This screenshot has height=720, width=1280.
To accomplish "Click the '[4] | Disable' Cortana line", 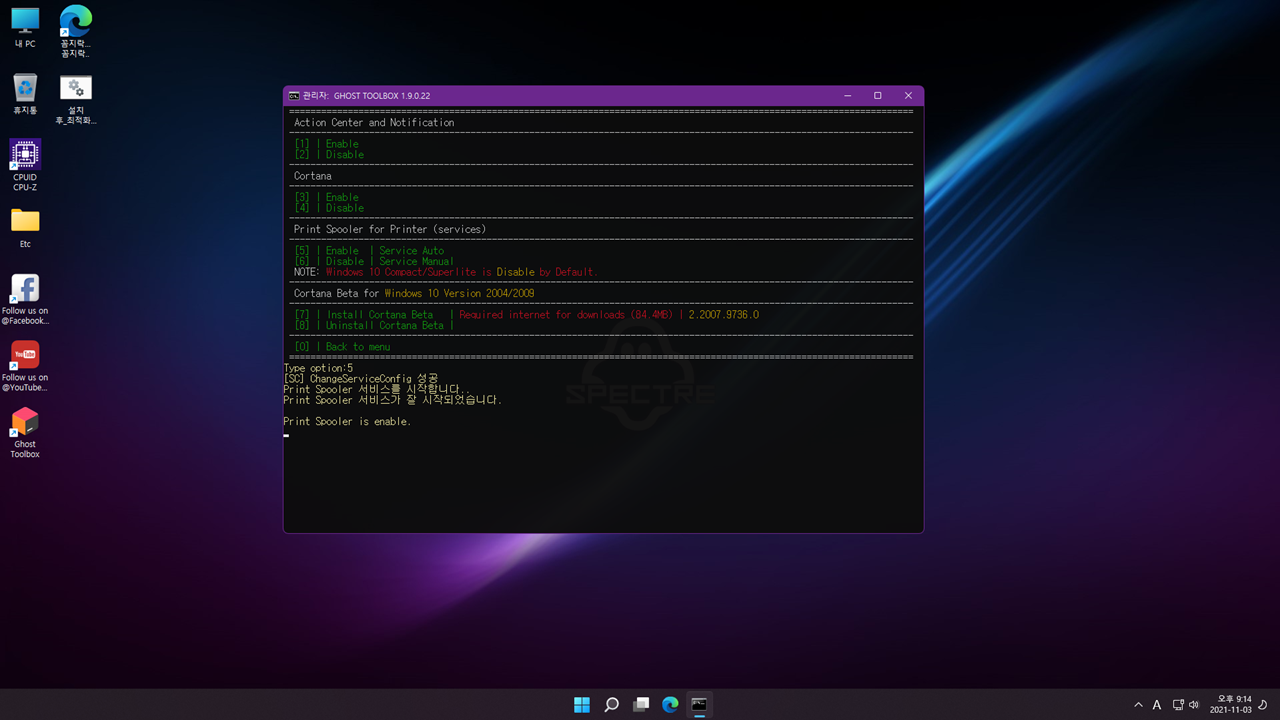I will pyautogui.click(x=329, y=208).
